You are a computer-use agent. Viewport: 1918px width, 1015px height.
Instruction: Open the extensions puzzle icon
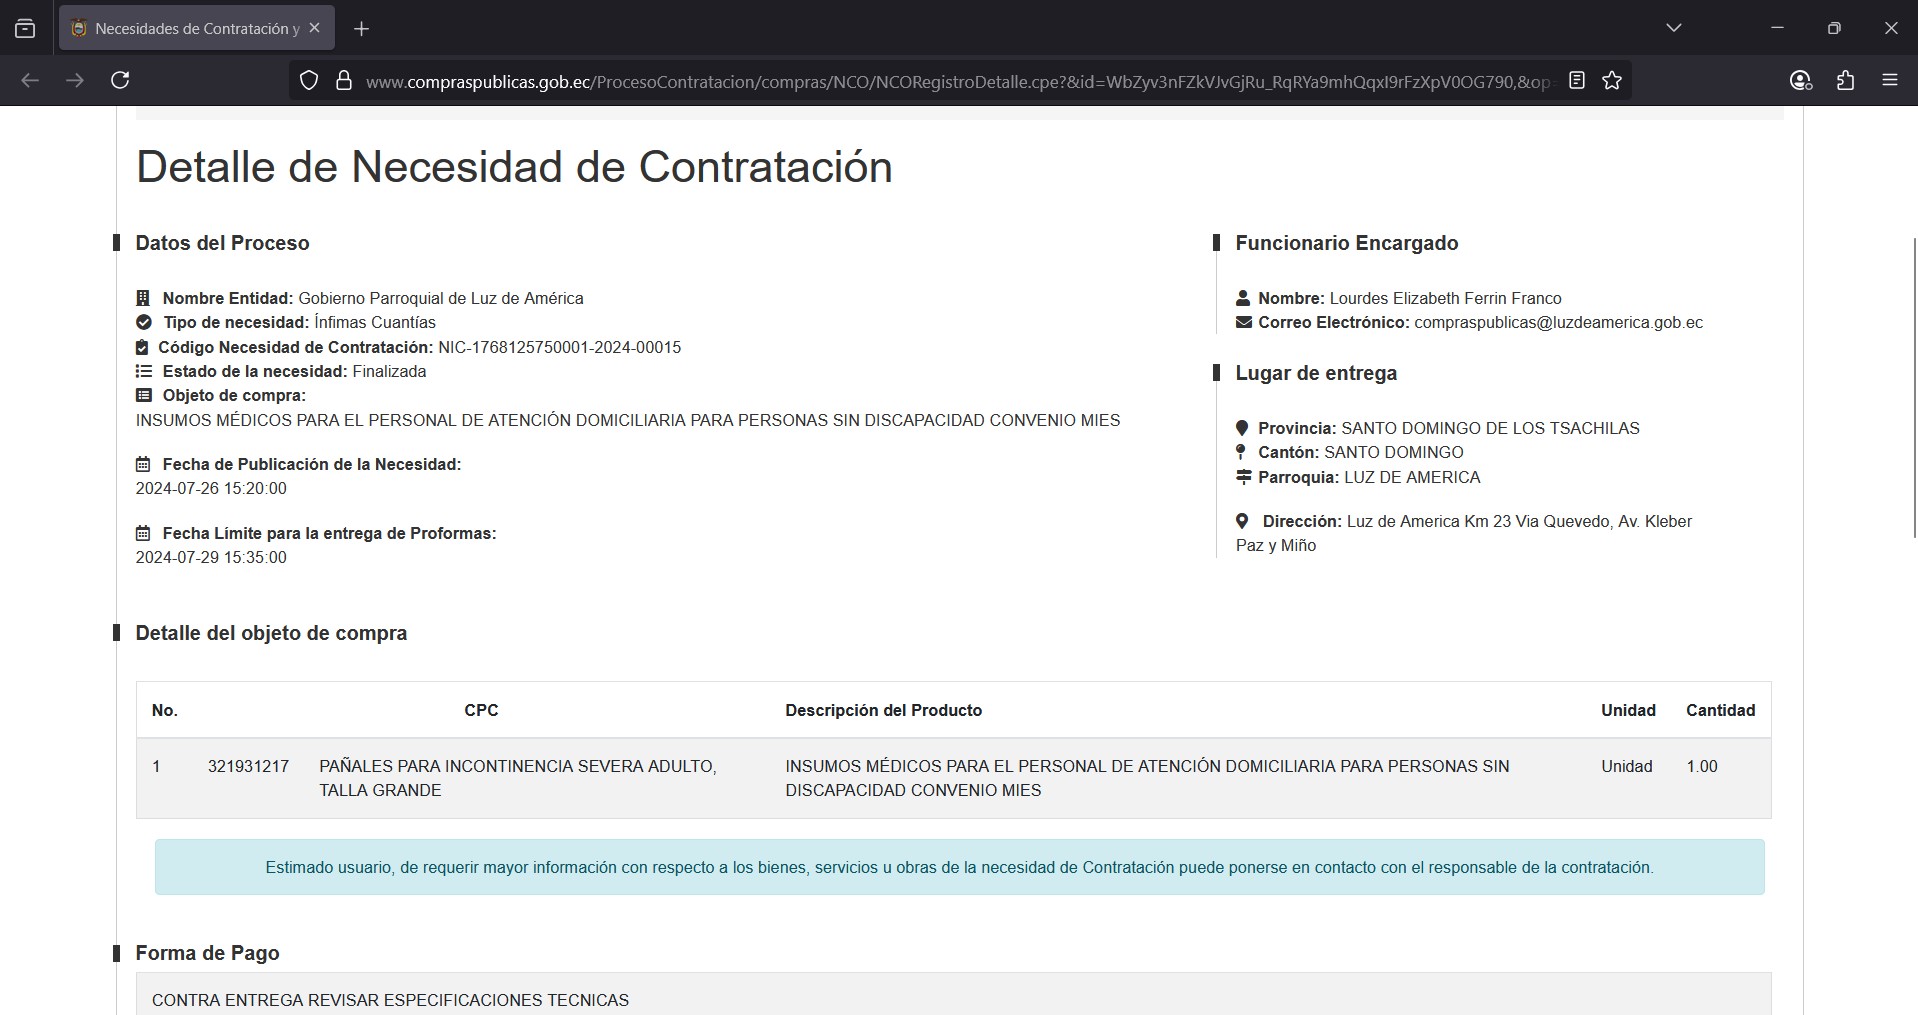pos(1846,80)
